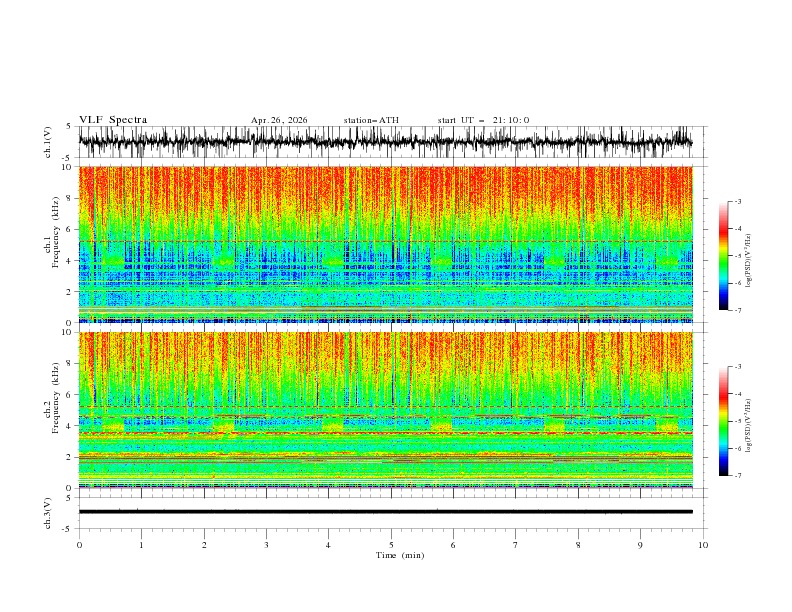Click the ch.2 spectrogram color scale bar
This screenshot has width=792, height=612.
coord(723,421)
